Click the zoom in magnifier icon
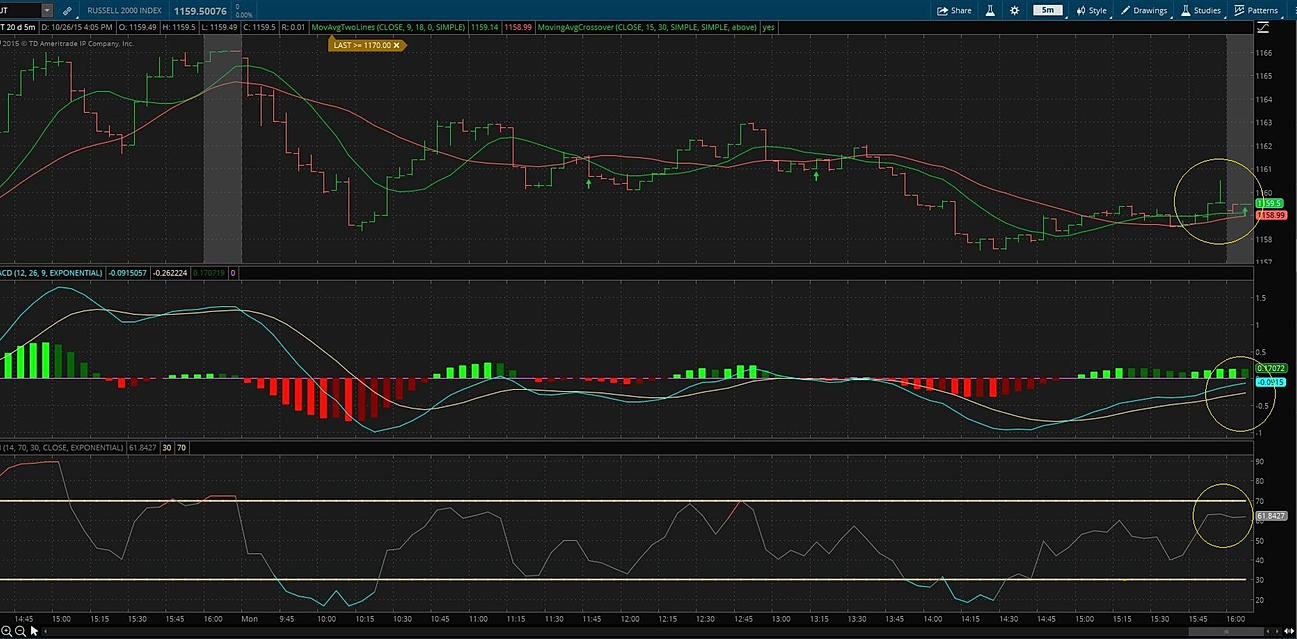Screen dimensions: 1297x639 6,630
